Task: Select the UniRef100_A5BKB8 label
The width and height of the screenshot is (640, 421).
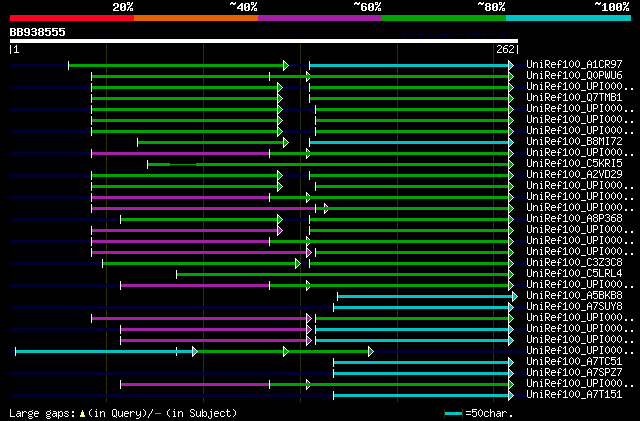Action: (574, 296)
